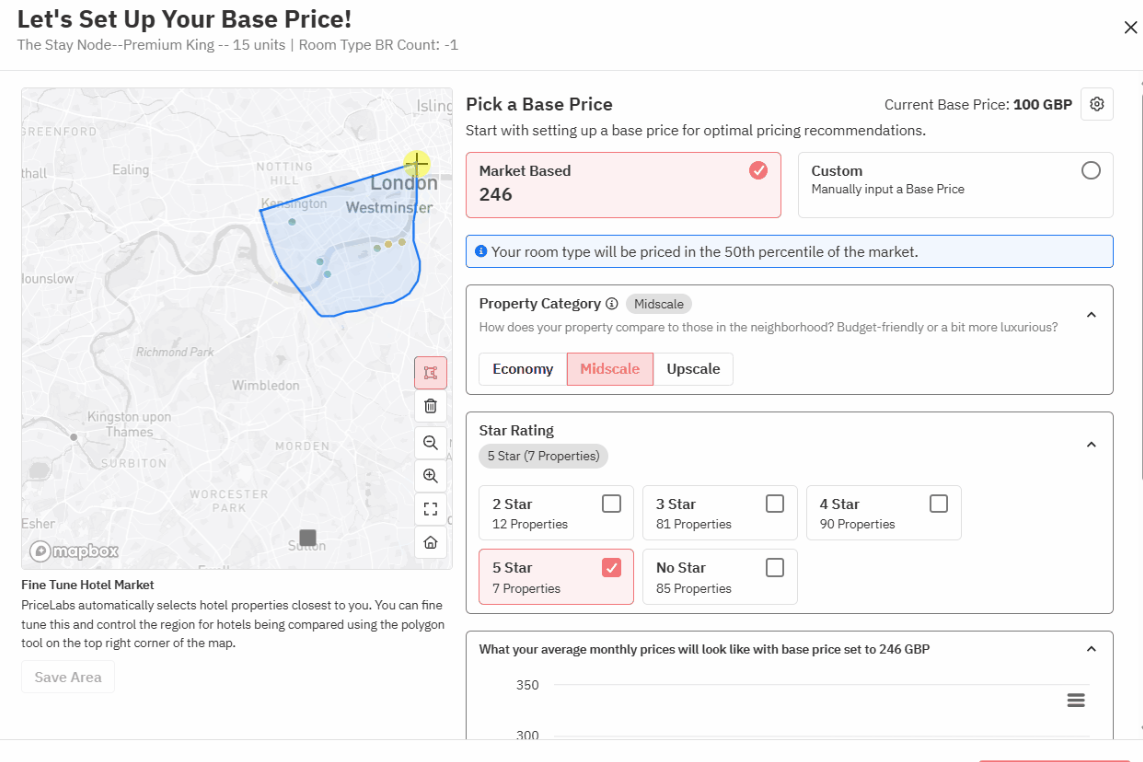Check the 2 Star checkbox
Screen dimensions: 1143x762
coord(612,504)
